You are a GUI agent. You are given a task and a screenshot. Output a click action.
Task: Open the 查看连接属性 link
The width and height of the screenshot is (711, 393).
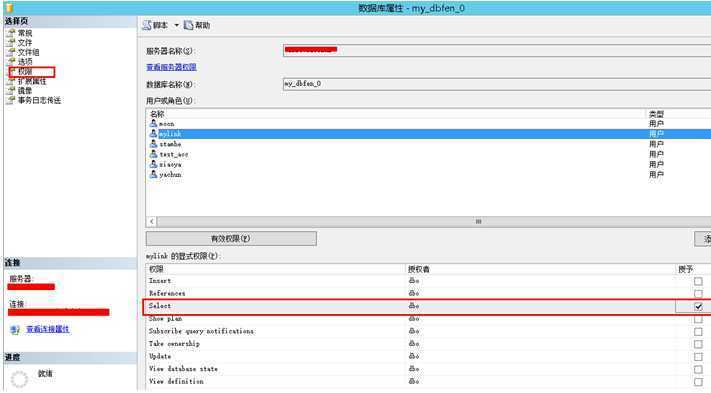tap(48, 329)
